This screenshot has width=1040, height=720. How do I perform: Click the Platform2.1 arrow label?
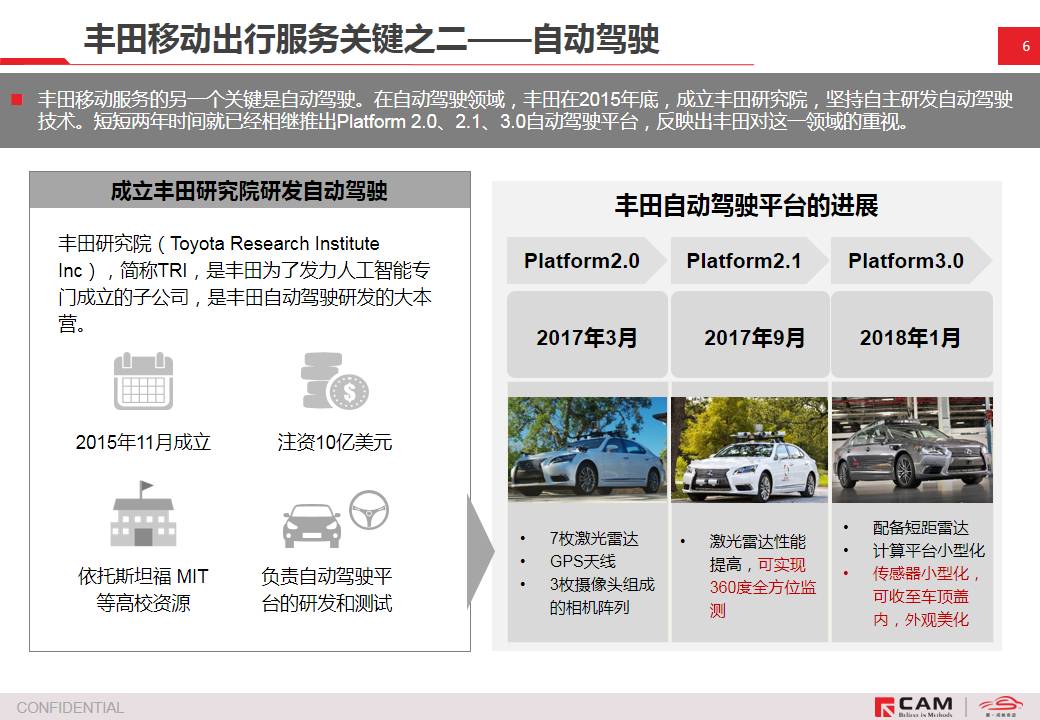click(x=748, y=261)
